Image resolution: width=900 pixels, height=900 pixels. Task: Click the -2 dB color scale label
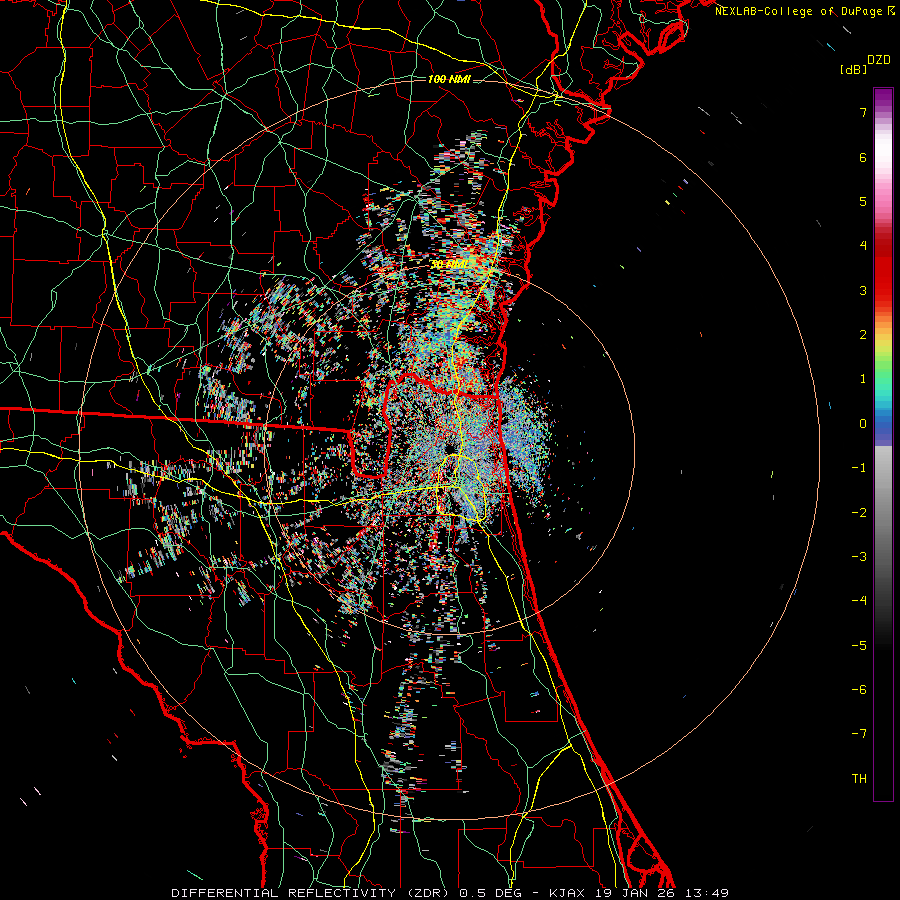(859, 512)
